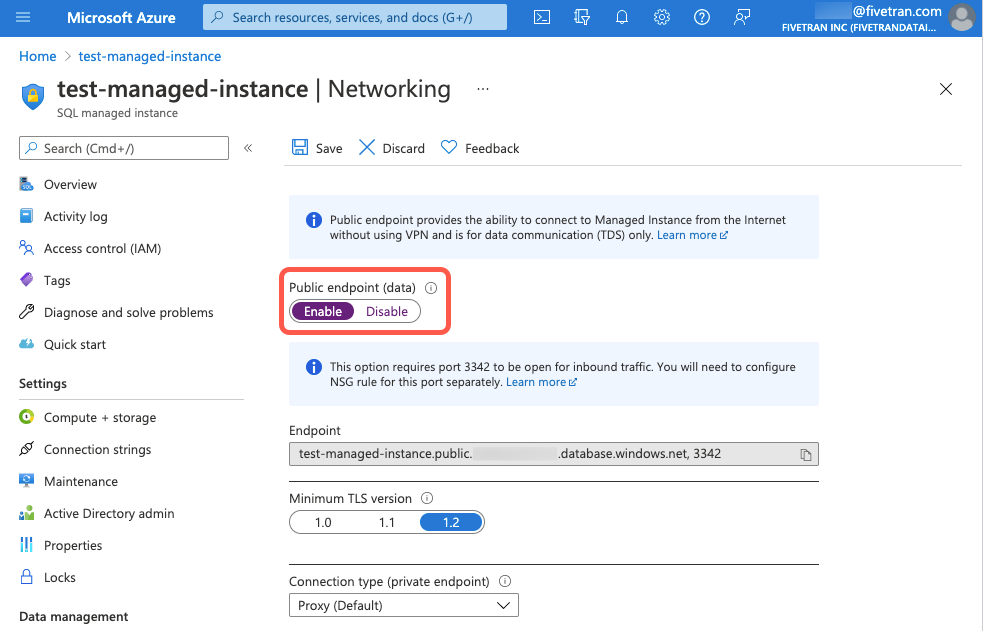Open the top bar feedback person icon
Screen dimensions: 983x631
[742, 17]
